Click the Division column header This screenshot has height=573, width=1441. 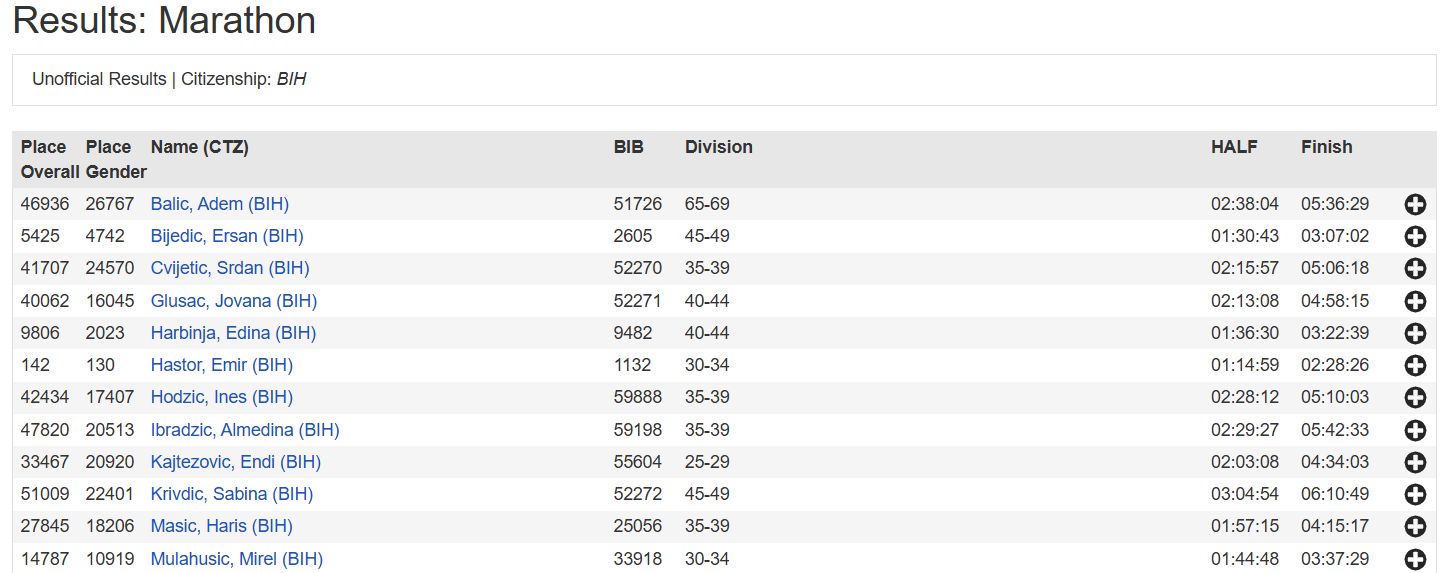718,147
